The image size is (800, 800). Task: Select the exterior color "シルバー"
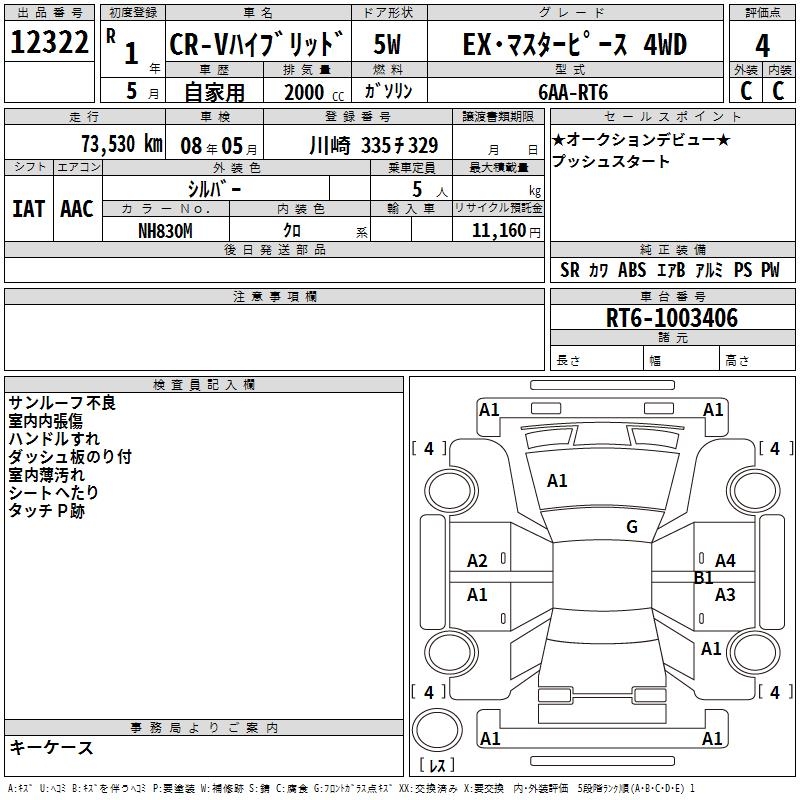[214, 189]
